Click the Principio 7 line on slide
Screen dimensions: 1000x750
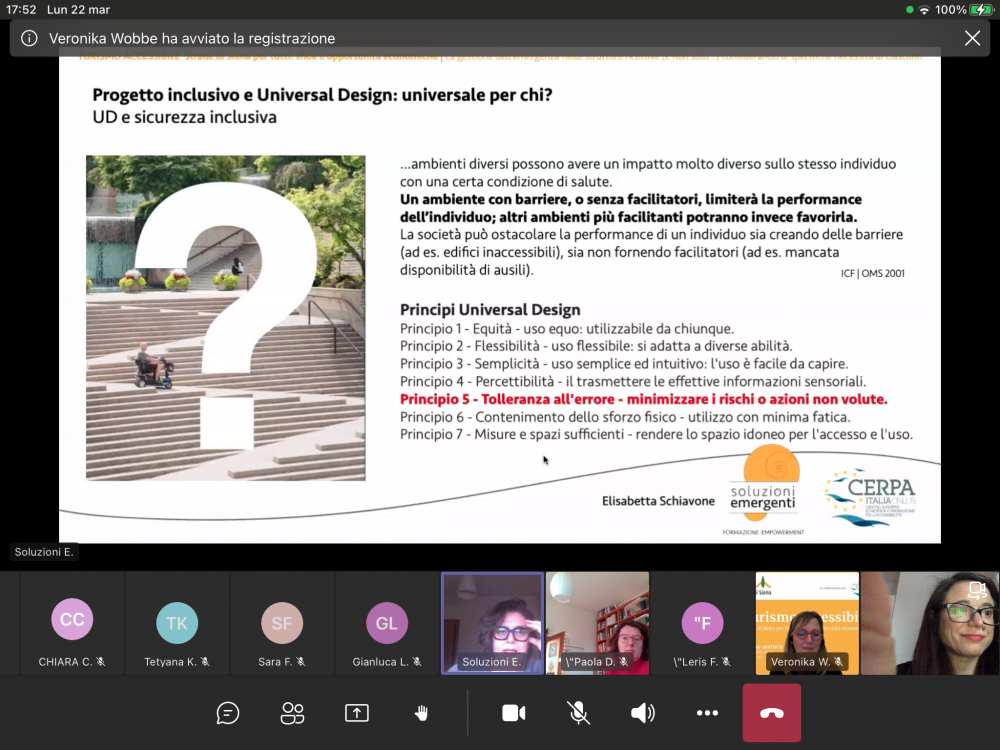(656, 434)
